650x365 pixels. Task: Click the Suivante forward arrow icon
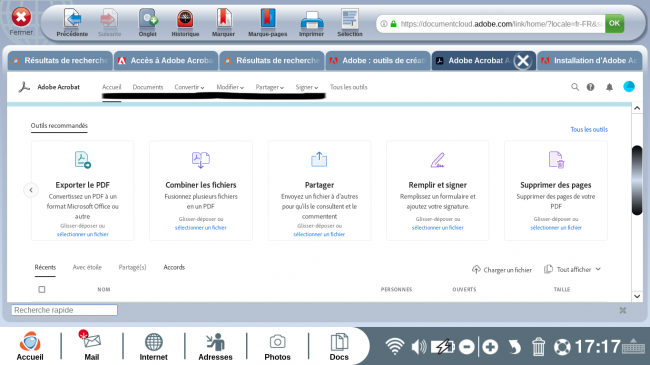[109, 19]
